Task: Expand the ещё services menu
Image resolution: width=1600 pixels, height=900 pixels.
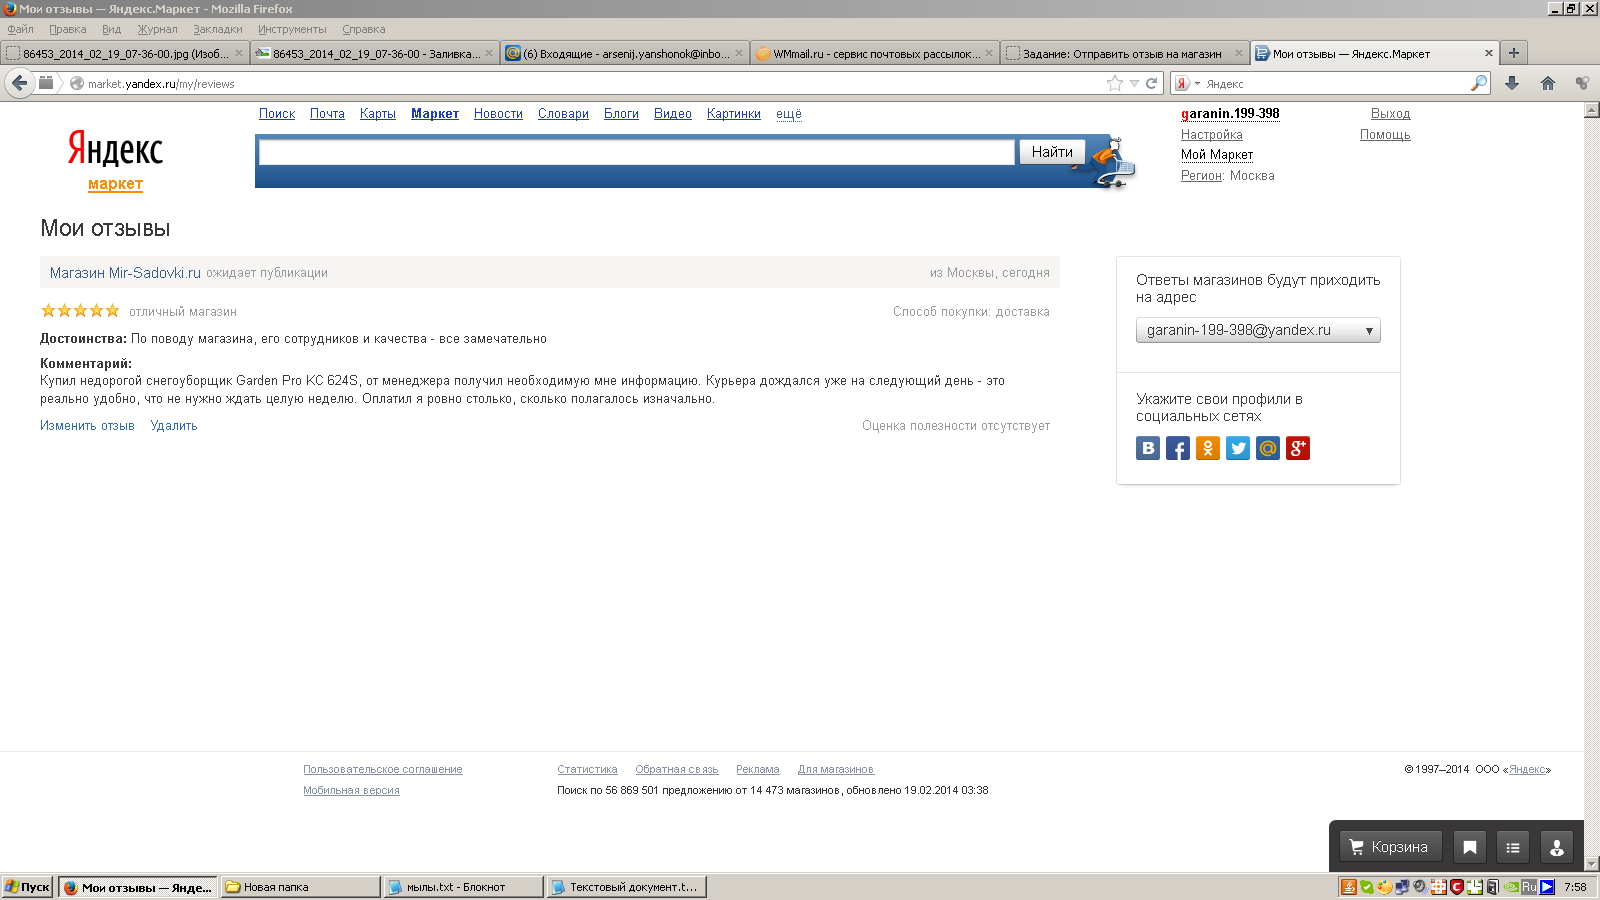Action: tap(789, 114)
